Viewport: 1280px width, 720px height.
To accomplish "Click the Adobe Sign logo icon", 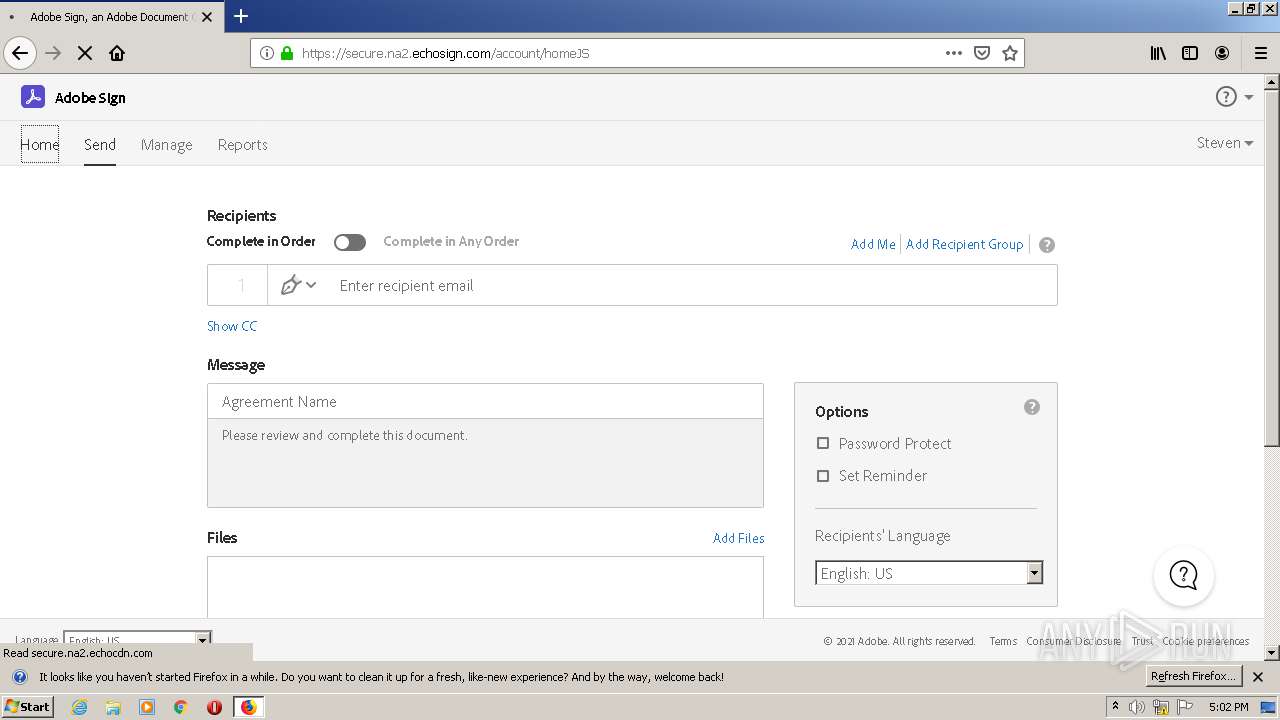I will pos(33,97).
